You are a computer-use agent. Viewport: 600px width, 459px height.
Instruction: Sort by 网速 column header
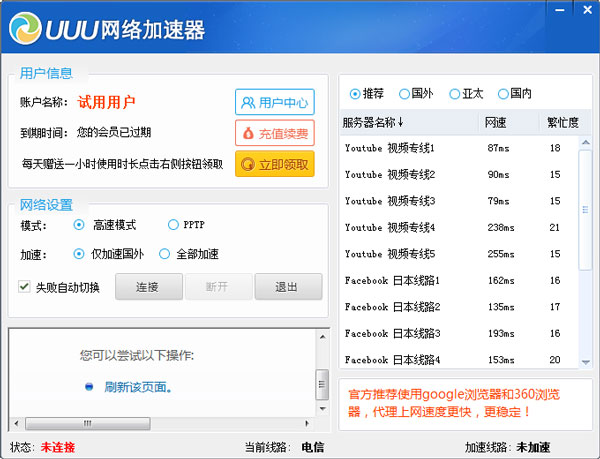(509, 122)
